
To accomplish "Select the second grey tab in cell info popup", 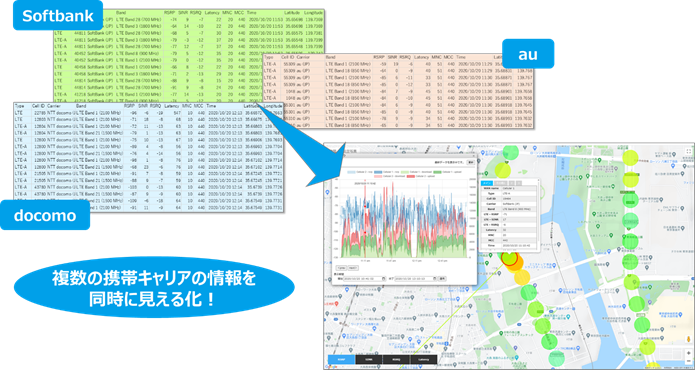I will point(501,183).
